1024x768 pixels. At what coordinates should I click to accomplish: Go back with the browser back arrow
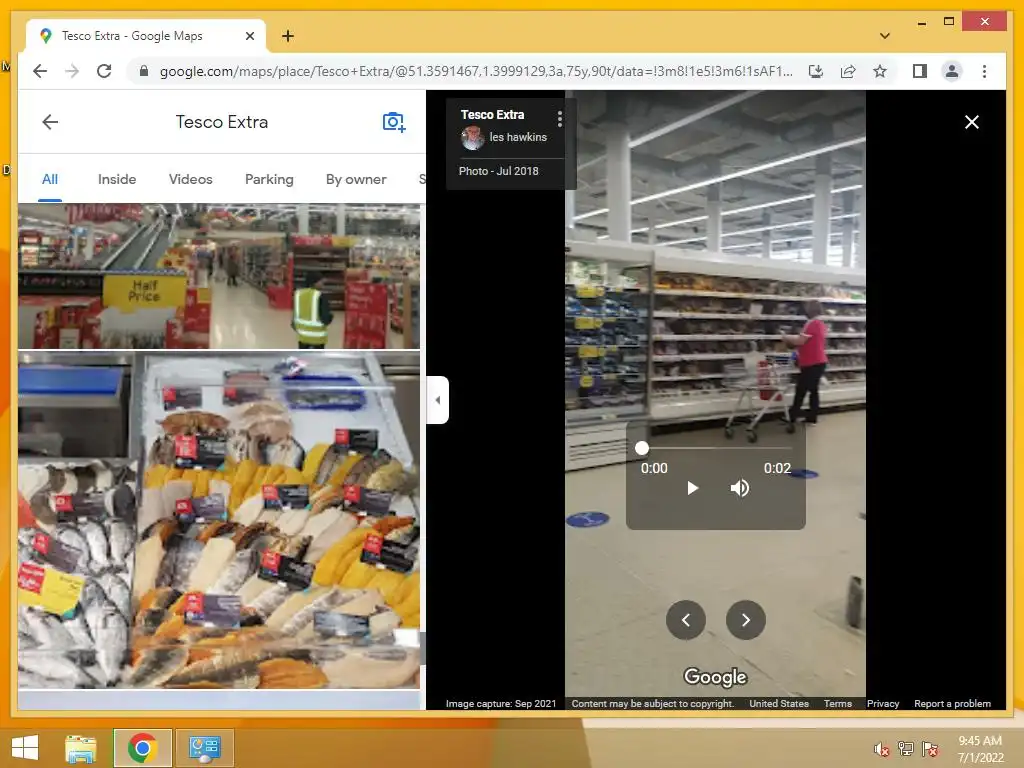tap(40, 71)
